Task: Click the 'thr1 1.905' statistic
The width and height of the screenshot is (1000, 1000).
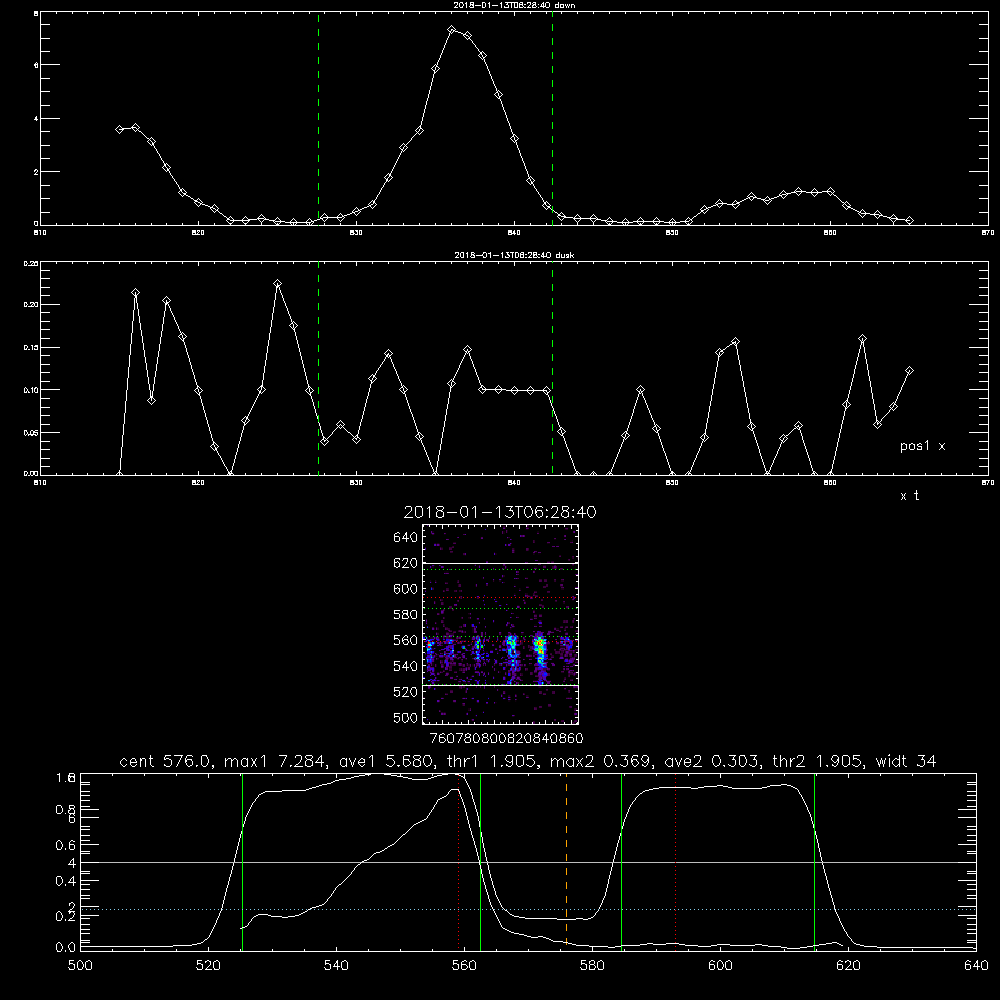Action: click(490, 761)
